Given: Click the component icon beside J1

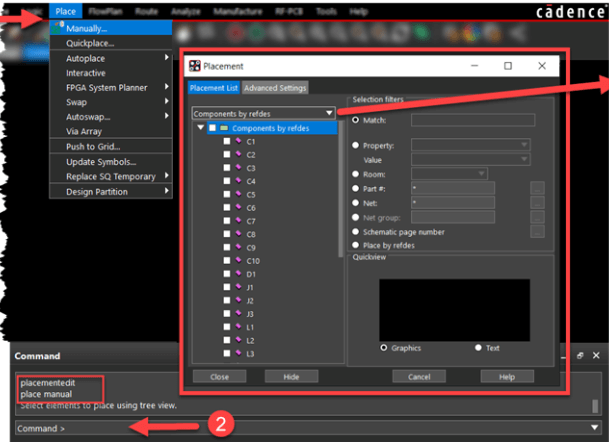Looking at the screenshot, I should click(237, 286).
